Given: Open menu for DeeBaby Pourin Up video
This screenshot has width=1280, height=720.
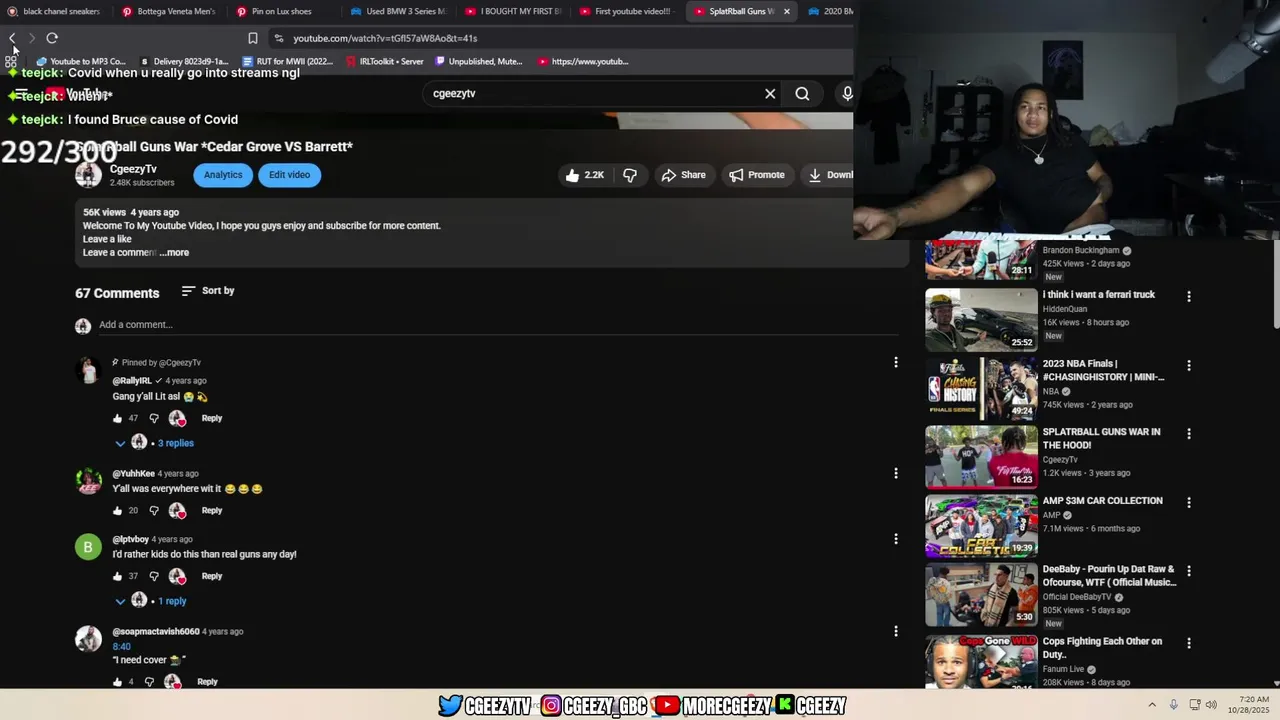Looking at the screenshot, I should (x=1189, y=570).
